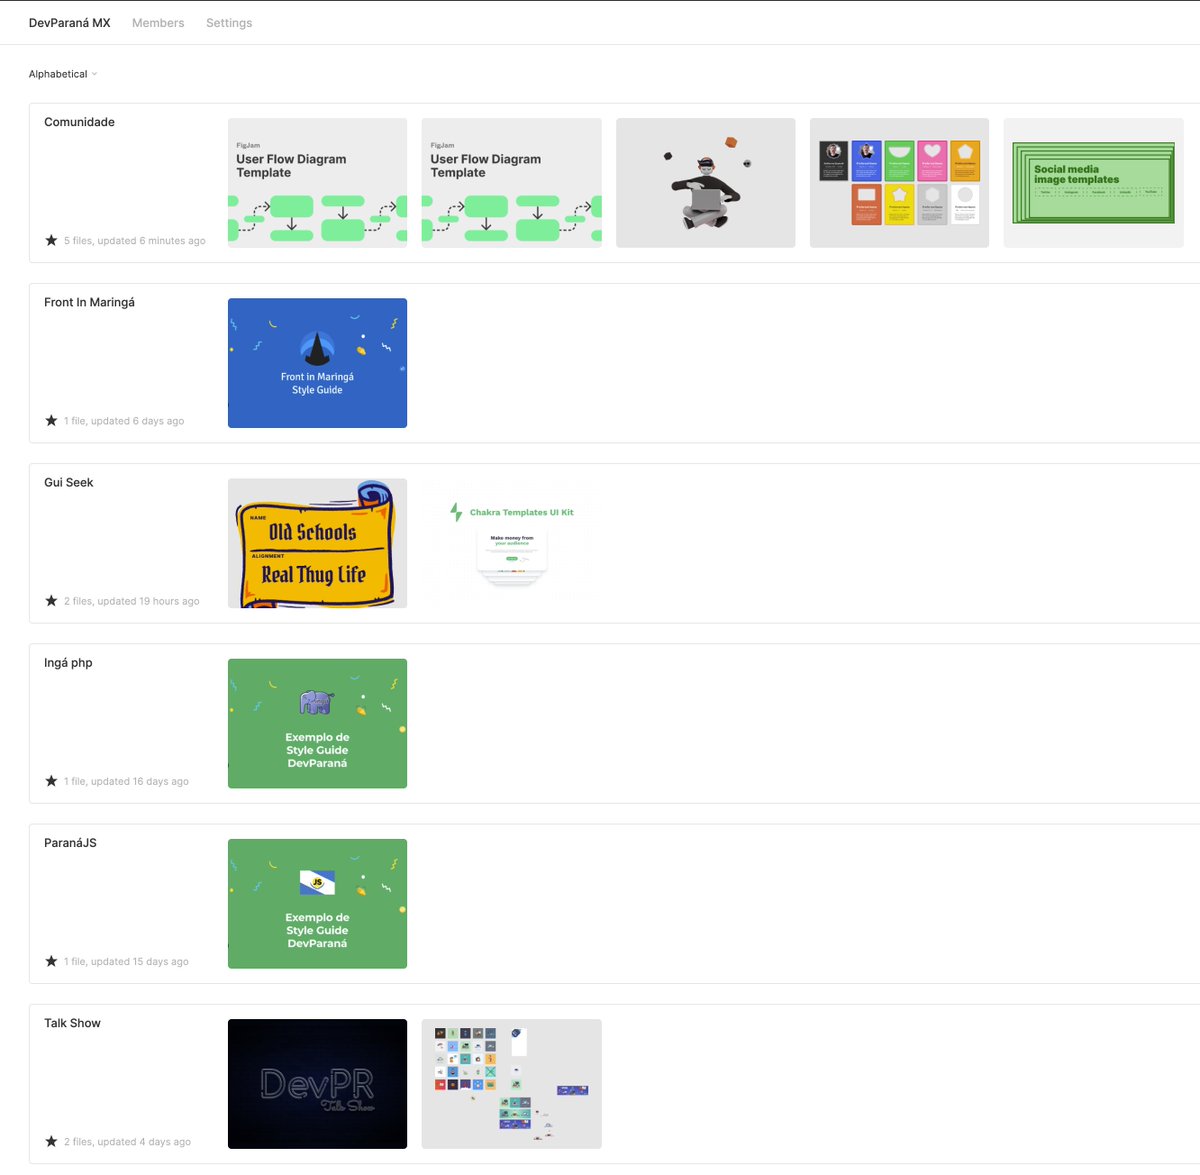The height and width of the screenshot is (1175, 1200).
Task: Toggle star for Talk Show project
Action: (51, 1141)
